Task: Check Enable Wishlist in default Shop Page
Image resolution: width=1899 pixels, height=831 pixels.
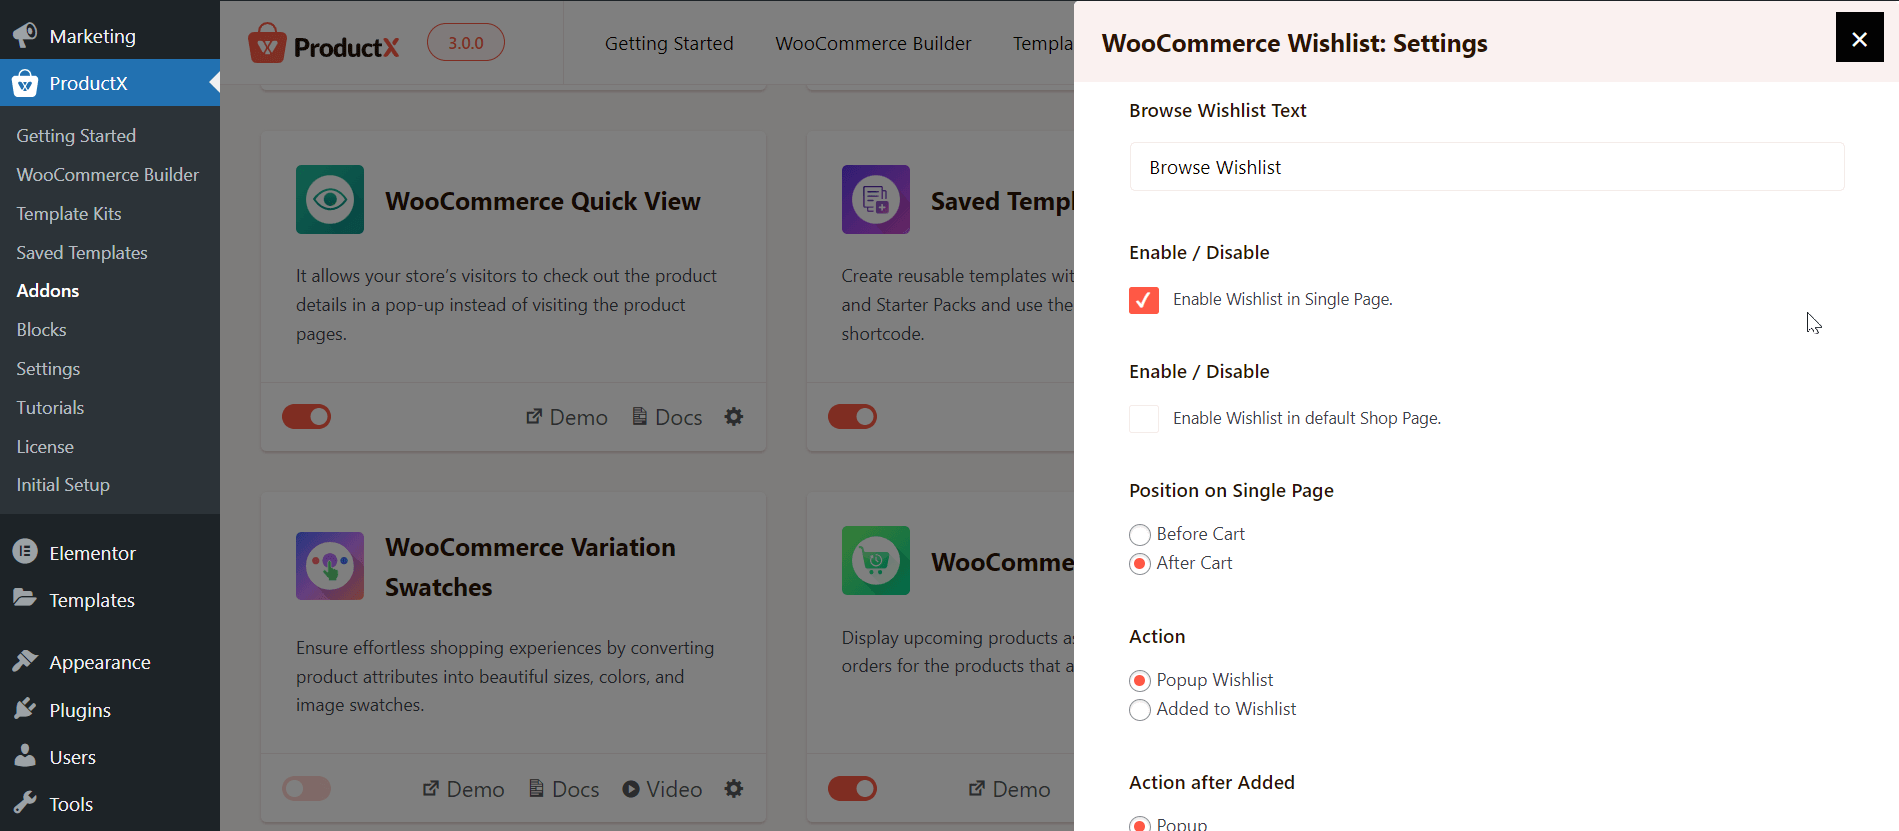Action: tap(1144, 419)
